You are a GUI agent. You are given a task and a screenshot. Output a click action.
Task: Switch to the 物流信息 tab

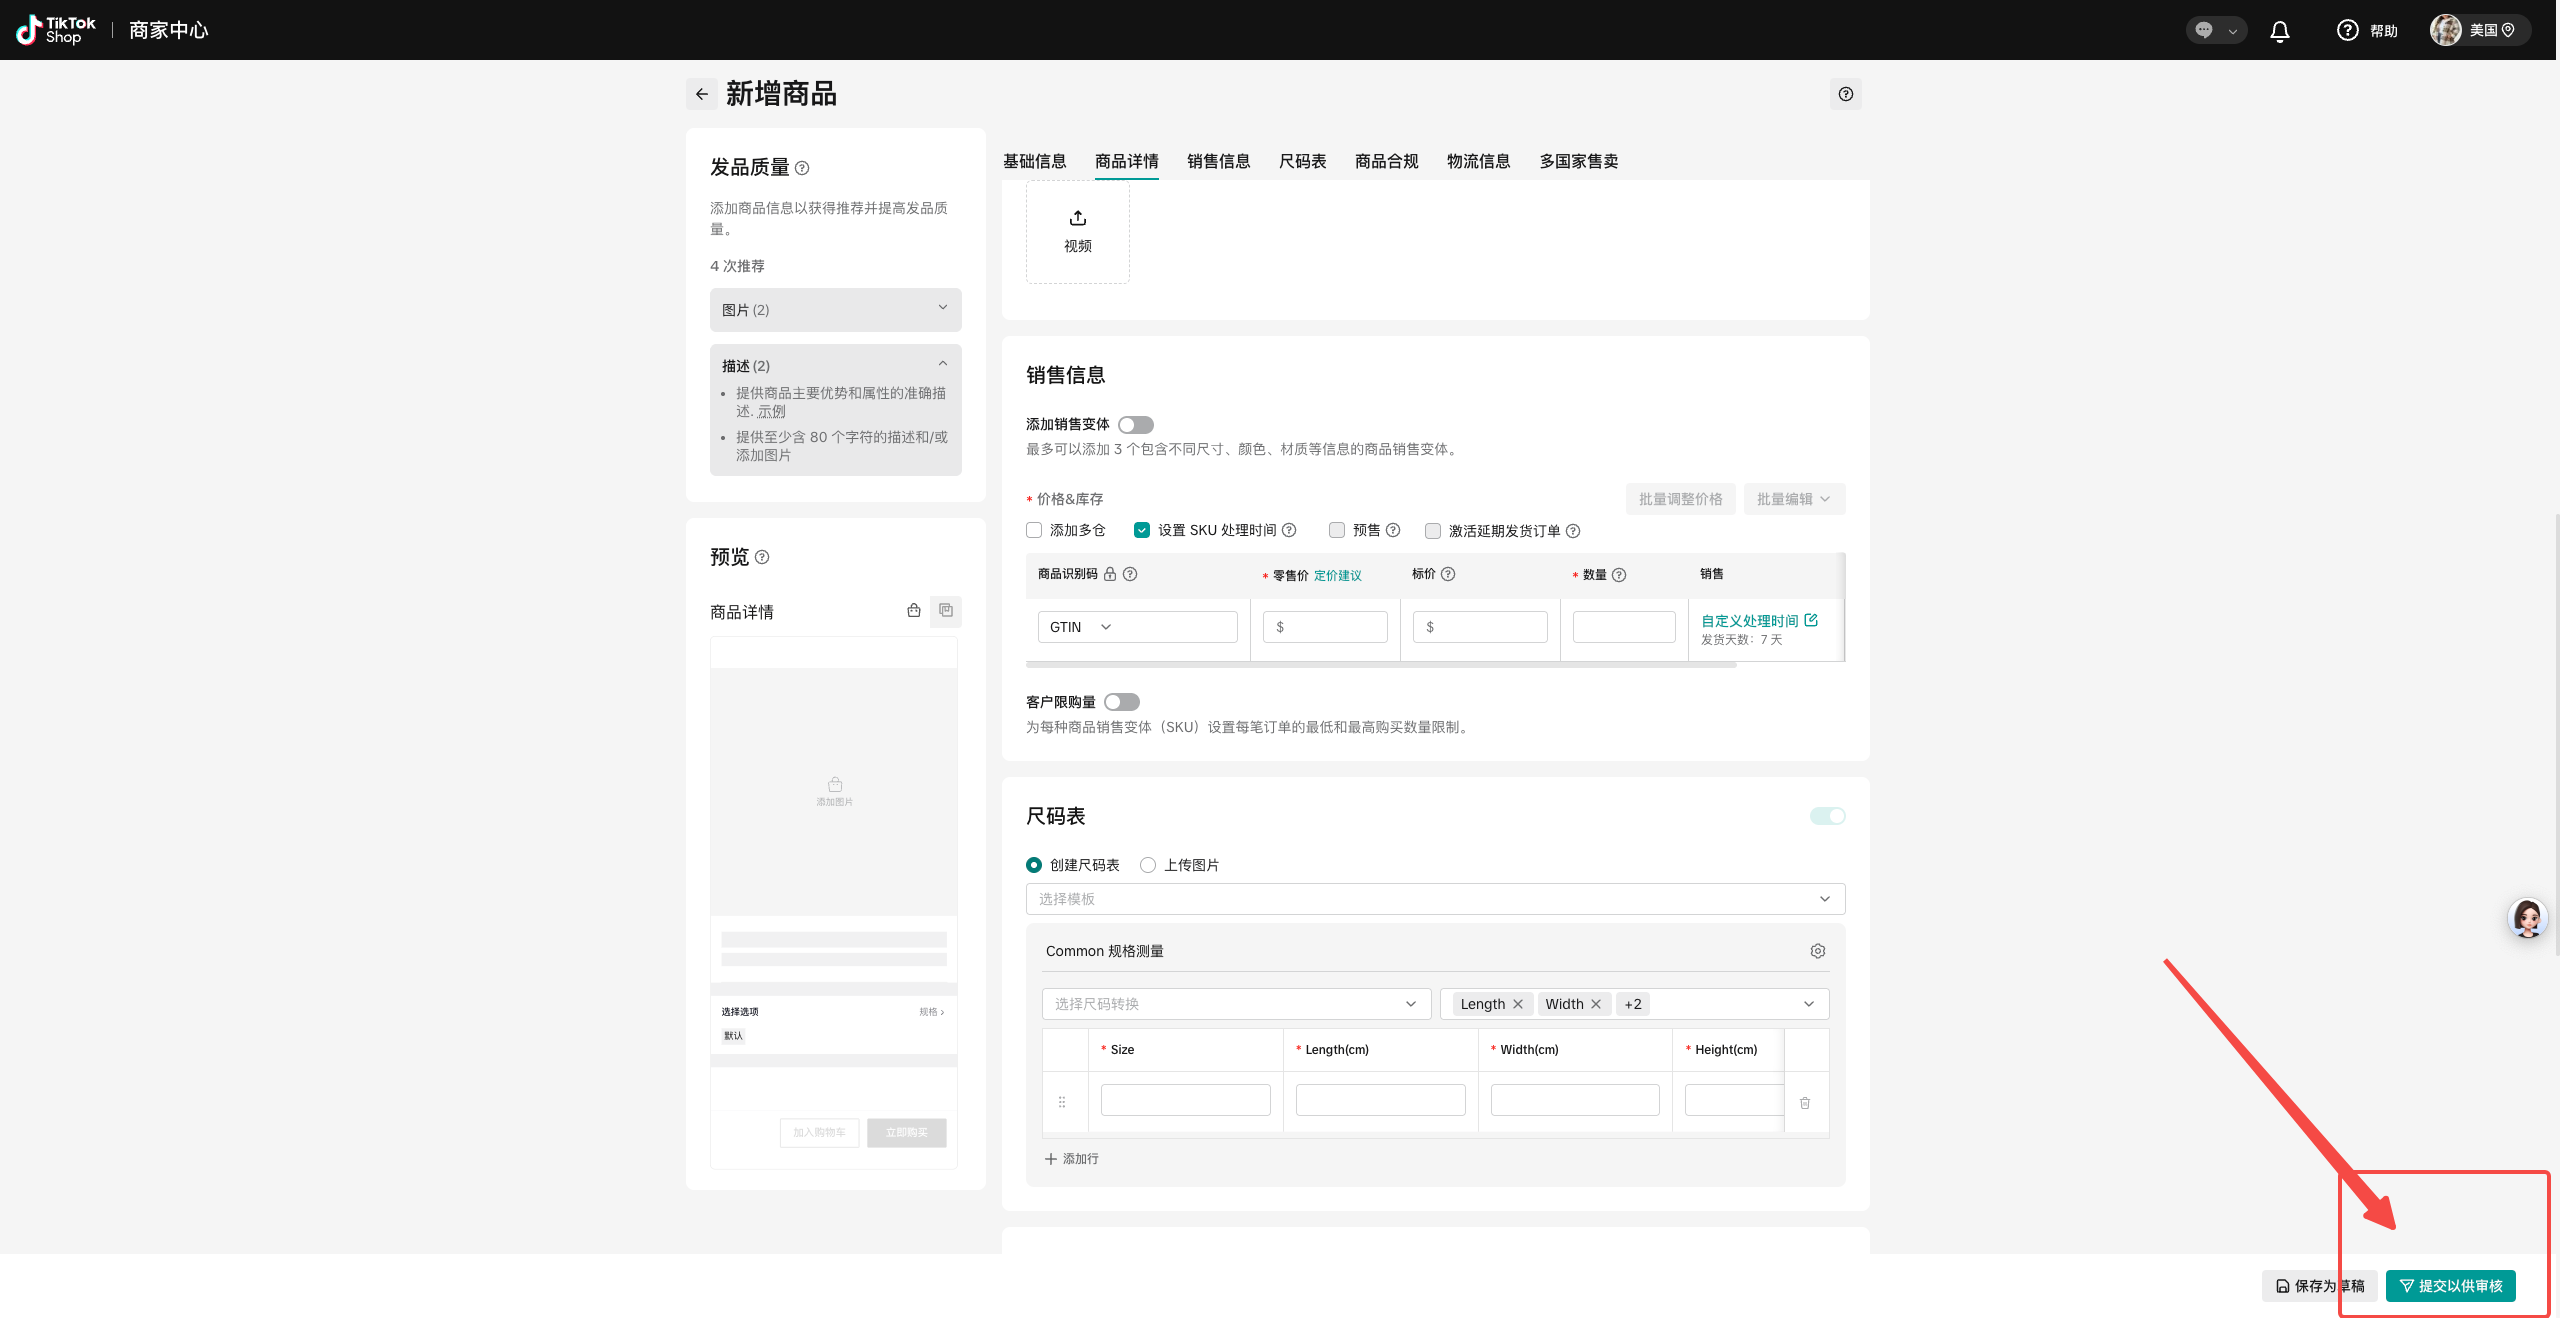[x=1478, y=161]
